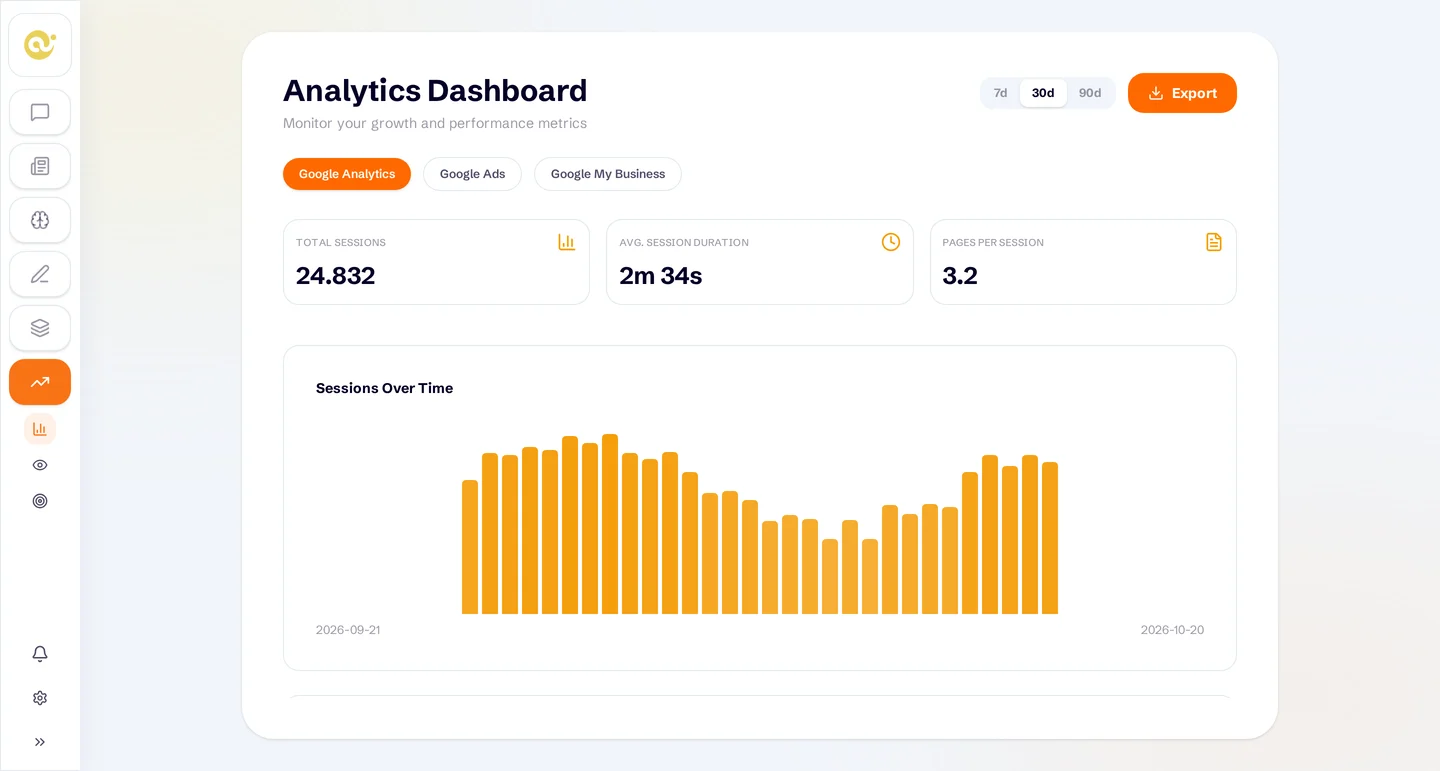Open notifications bell icon

click(40, 654)
